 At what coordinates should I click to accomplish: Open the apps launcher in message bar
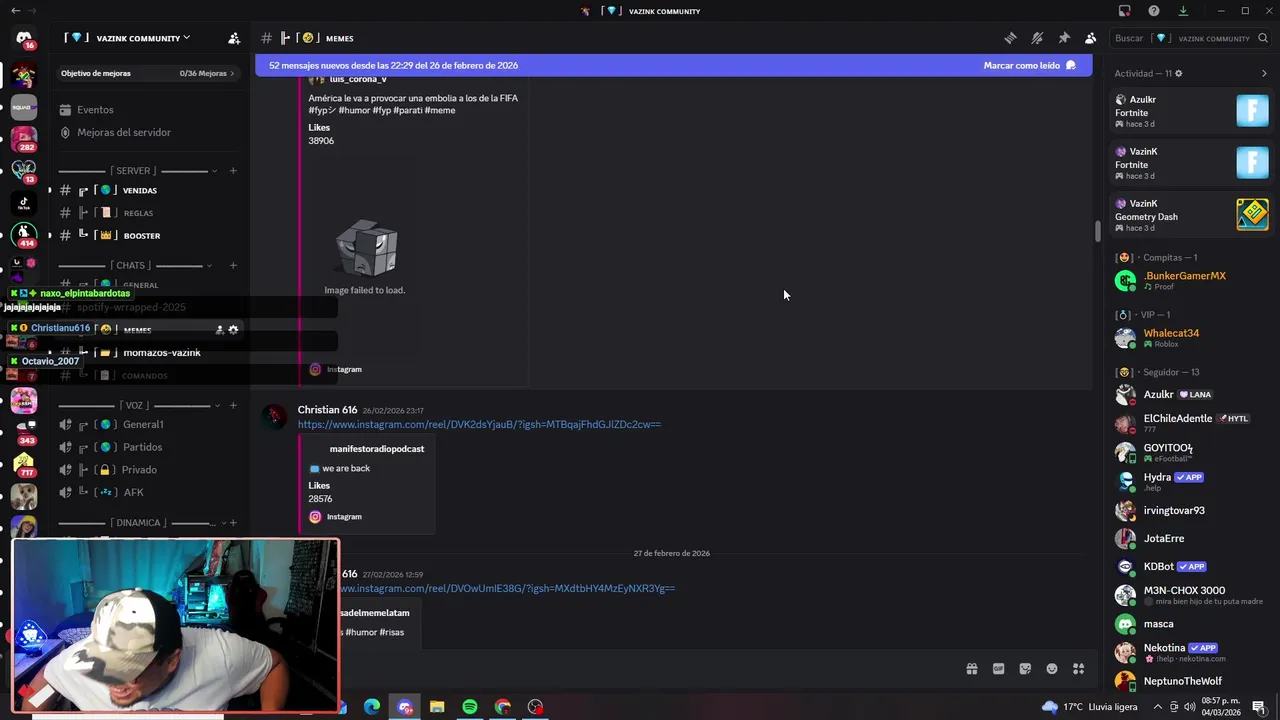1079,669
